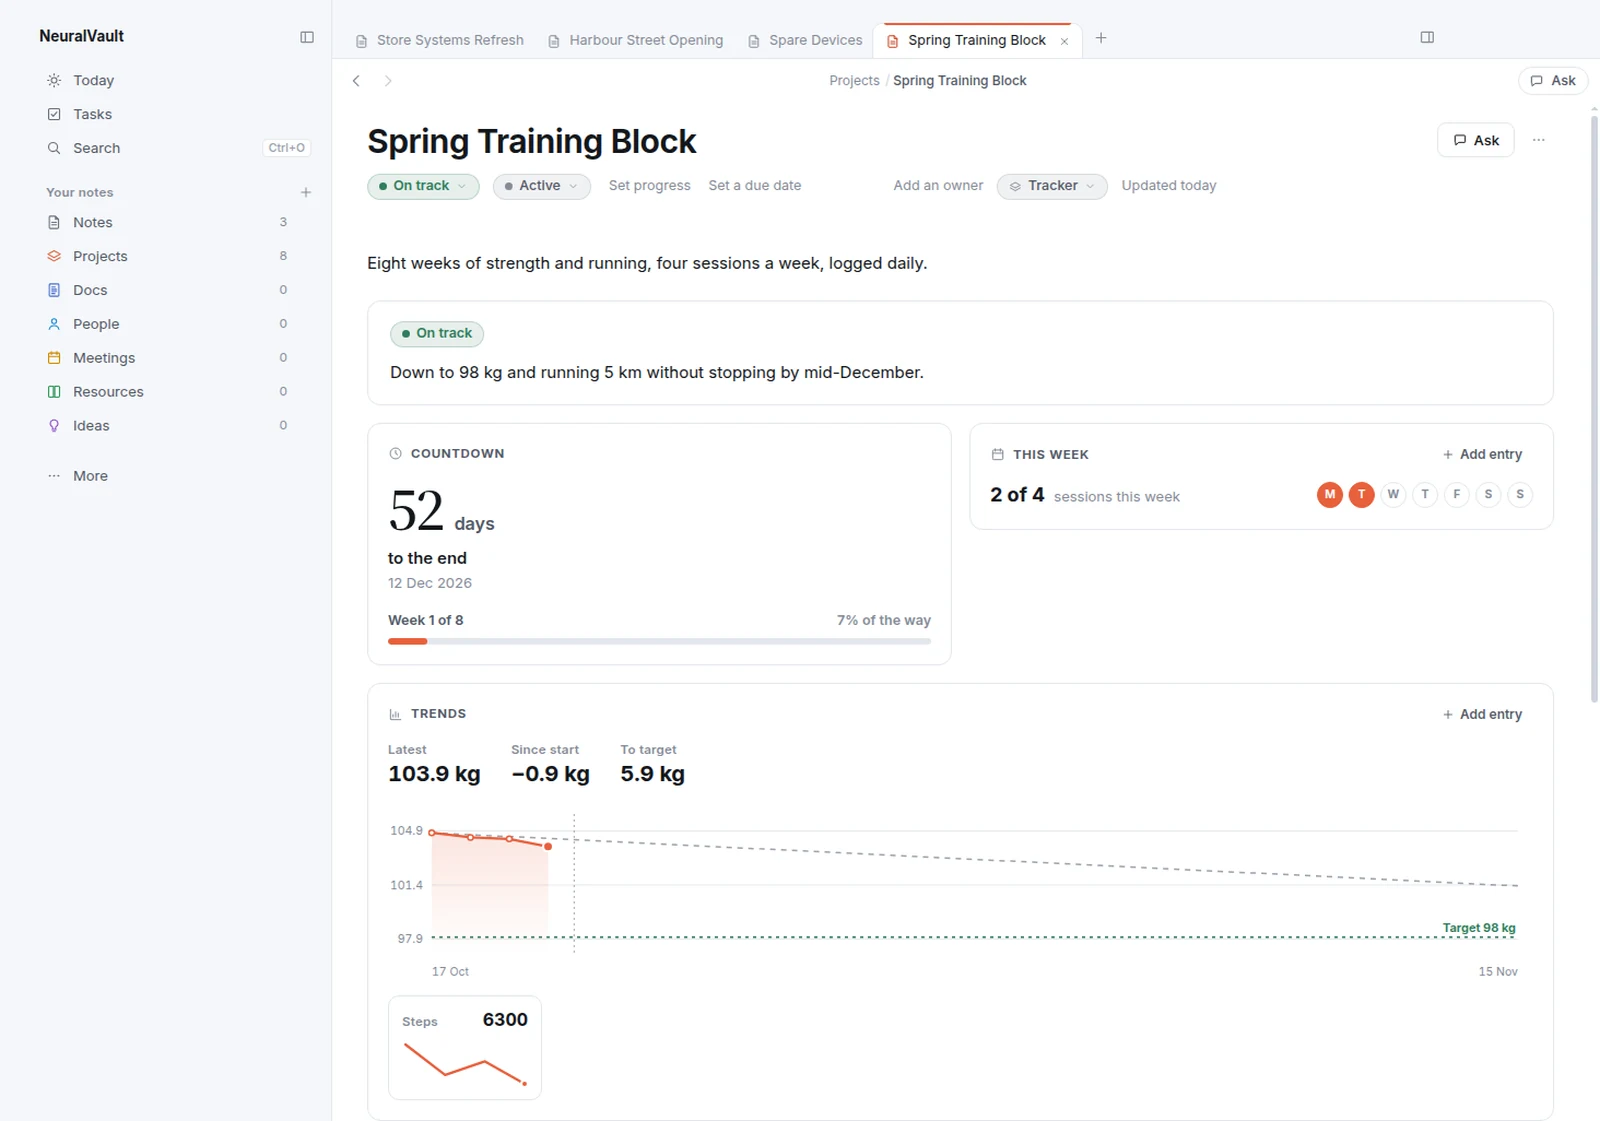Open the On track status dropdown
The image size is (1600, 1121).
tap(423, 186)
